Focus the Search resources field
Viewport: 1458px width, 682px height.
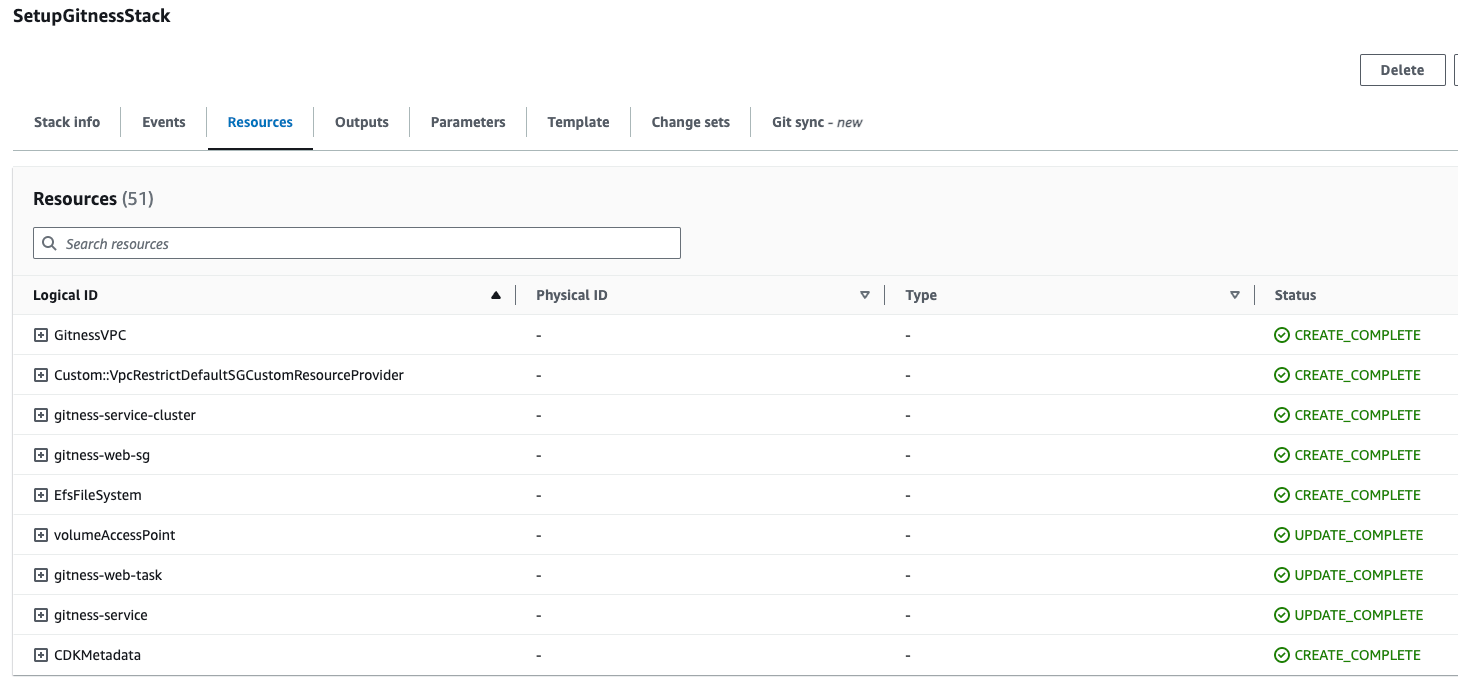(x=357, y=243)
